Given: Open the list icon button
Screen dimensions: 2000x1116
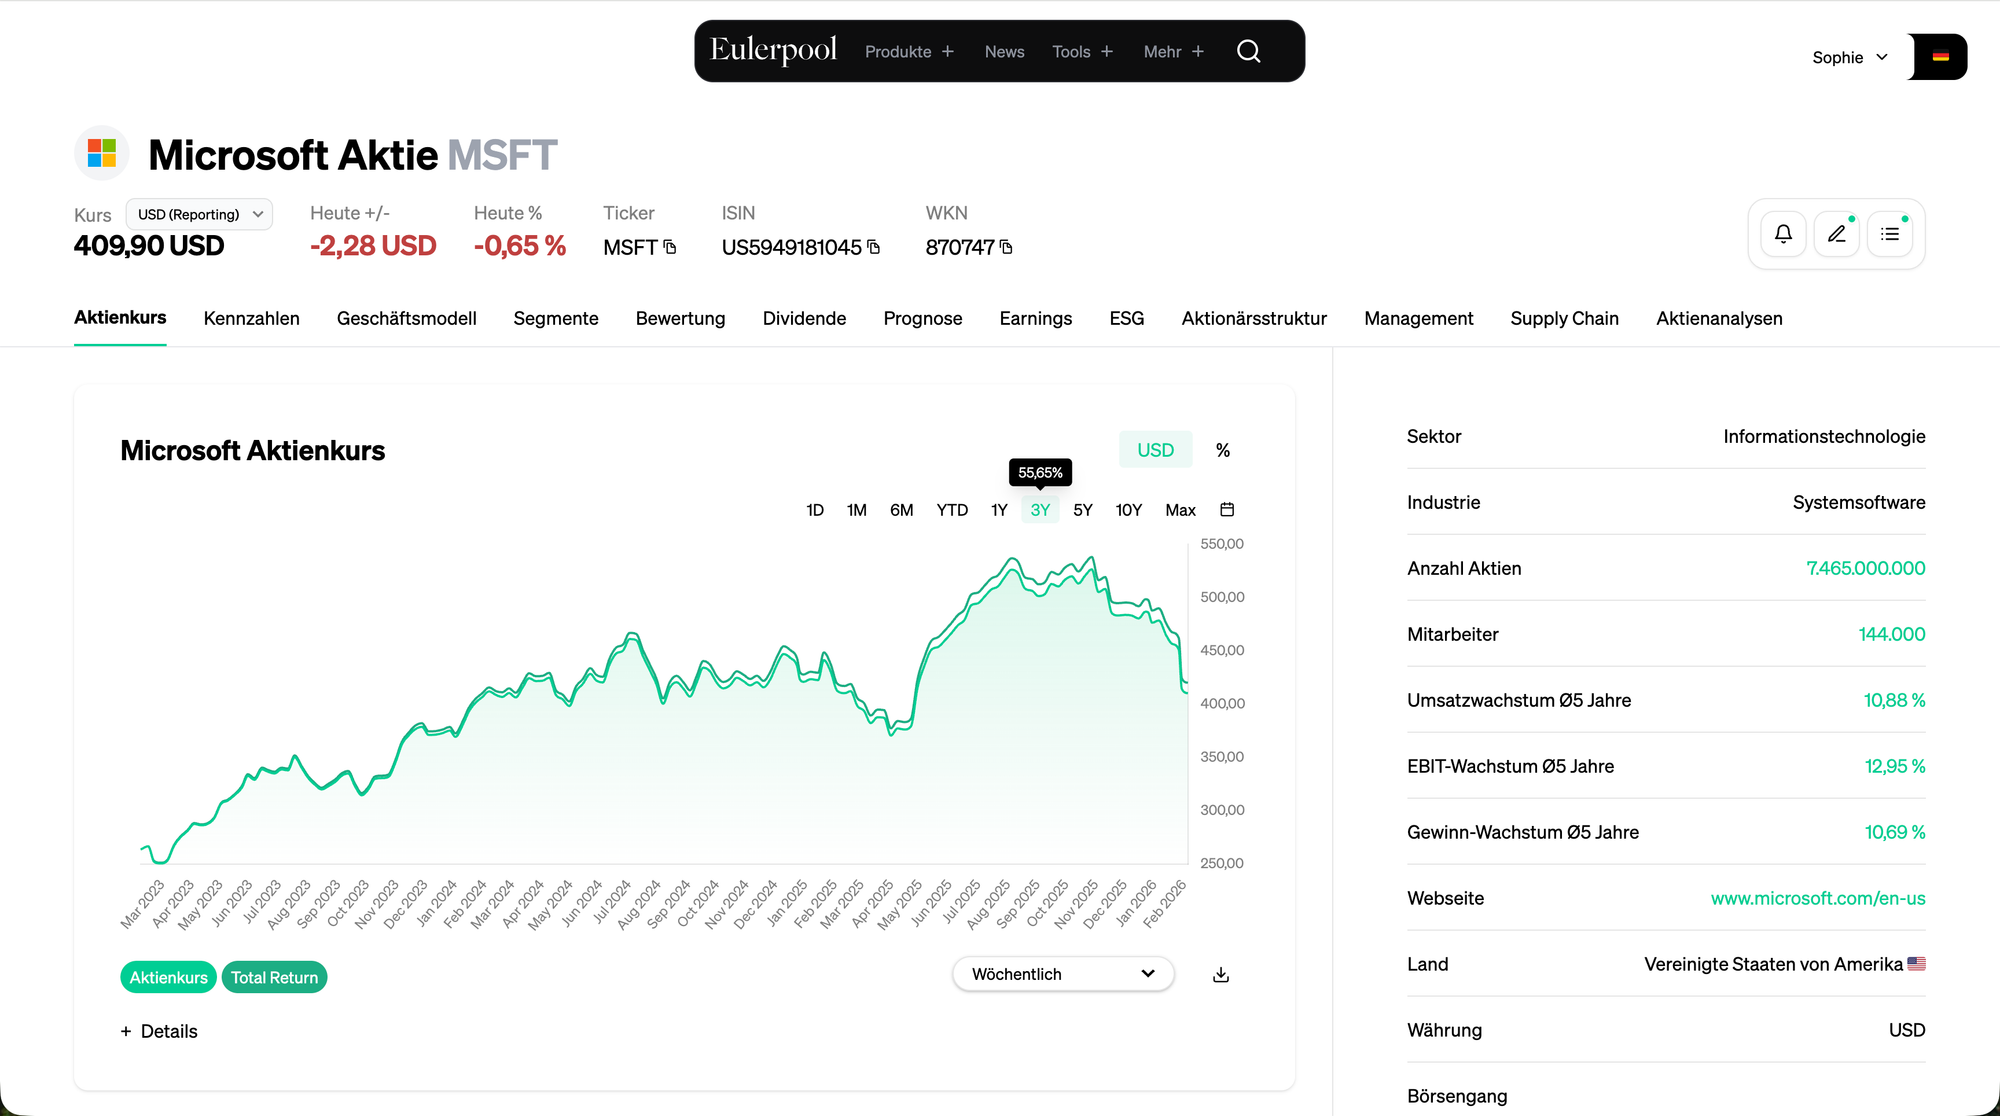Looking at the screenshot, I should pyautogui.click(x=1890, y=234).
